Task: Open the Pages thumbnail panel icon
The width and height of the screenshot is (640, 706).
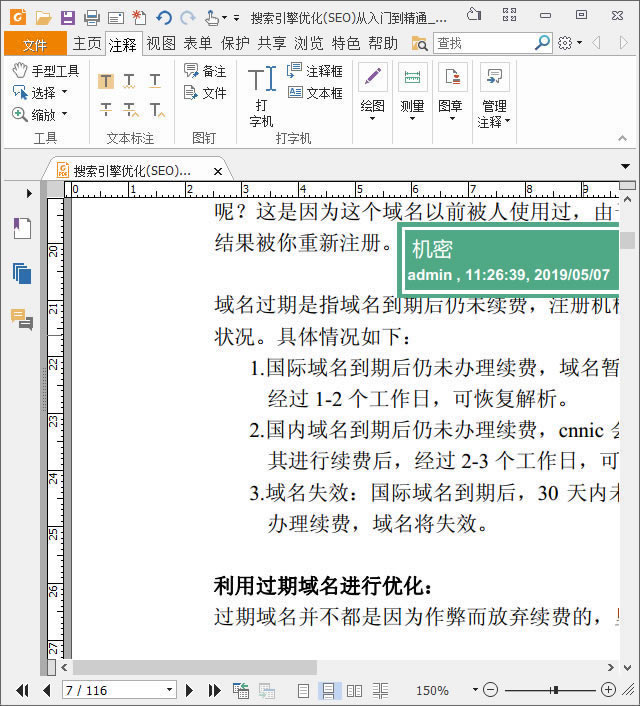Action: coord(22,273)
